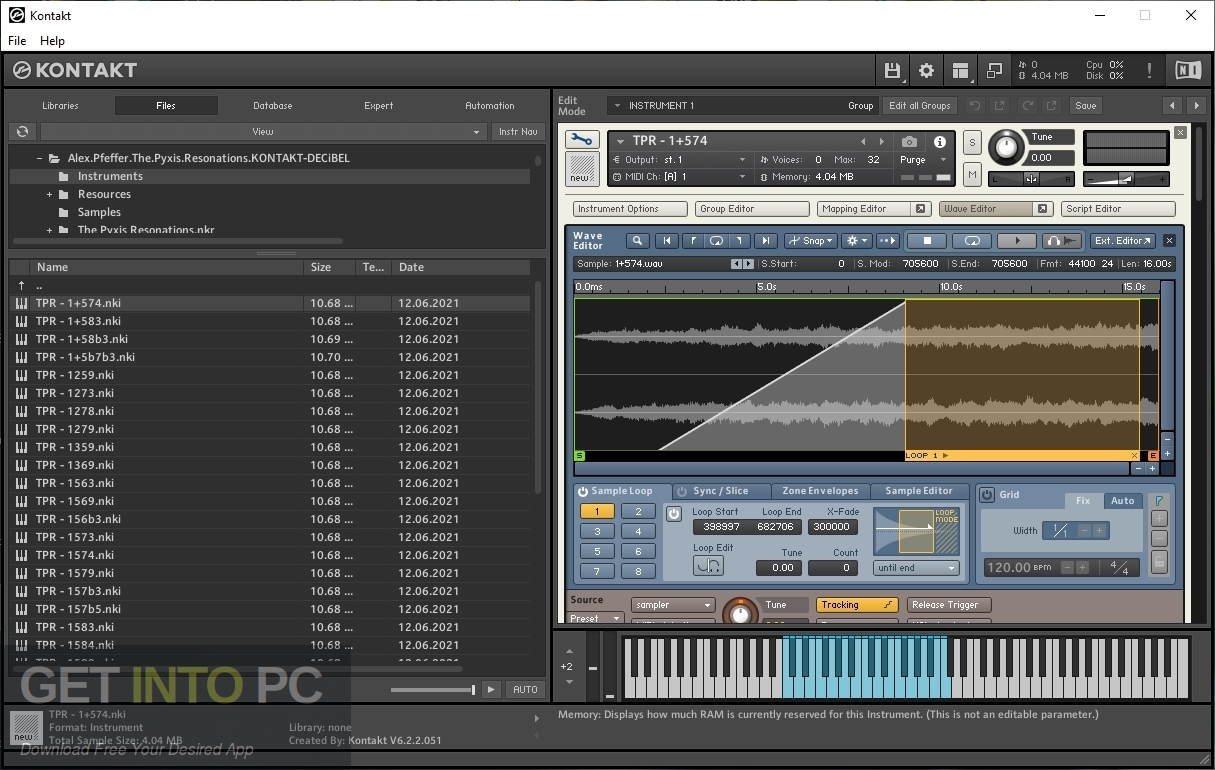Toggle the Tracking button
This screenshot has width=1215, height=770.
pyautogui.click(x=858, y=605)
